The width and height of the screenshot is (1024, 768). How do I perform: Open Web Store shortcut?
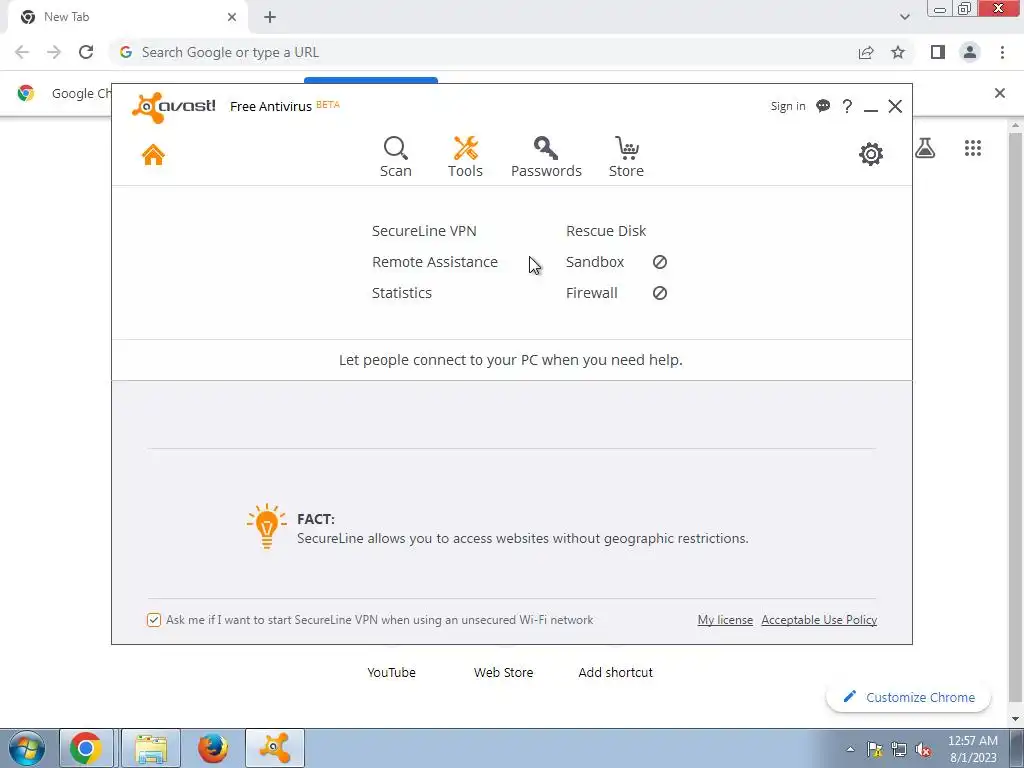[504, 673]
